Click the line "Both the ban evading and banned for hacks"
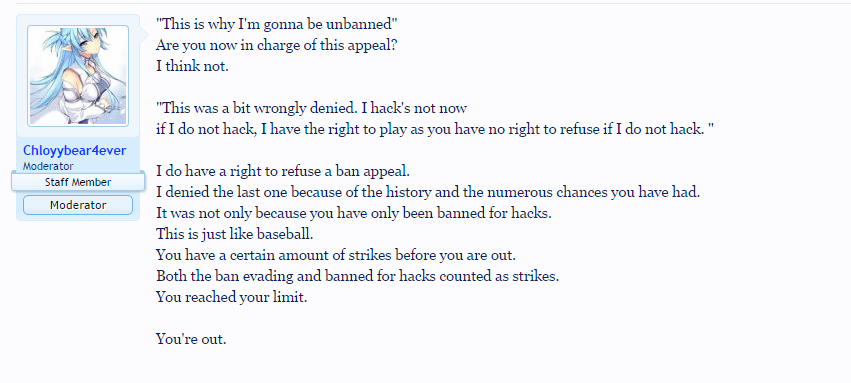 coord(358,276)
